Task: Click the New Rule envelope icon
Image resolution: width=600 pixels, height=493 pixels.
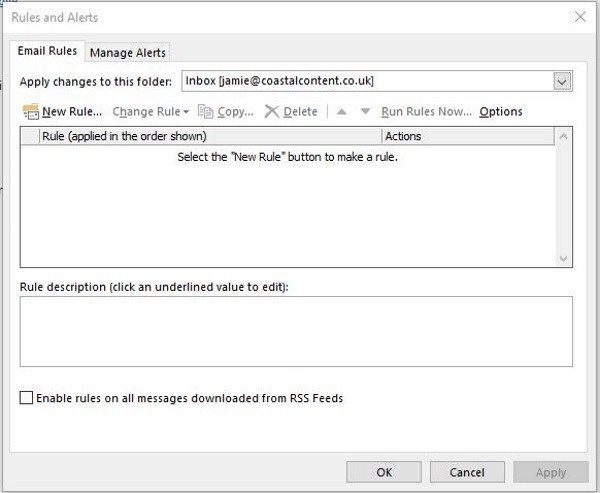Action: [x=31, y=111]
